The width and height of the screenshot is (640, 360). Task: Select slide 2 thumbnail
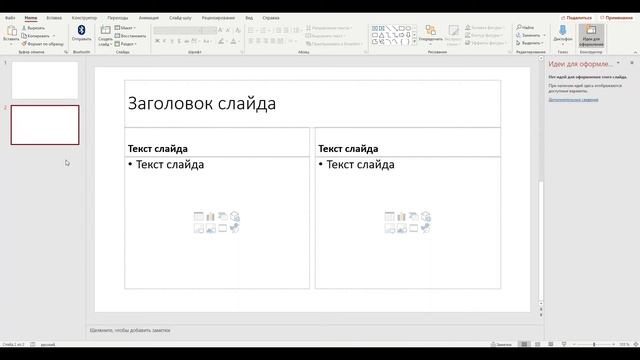(45, 125)
